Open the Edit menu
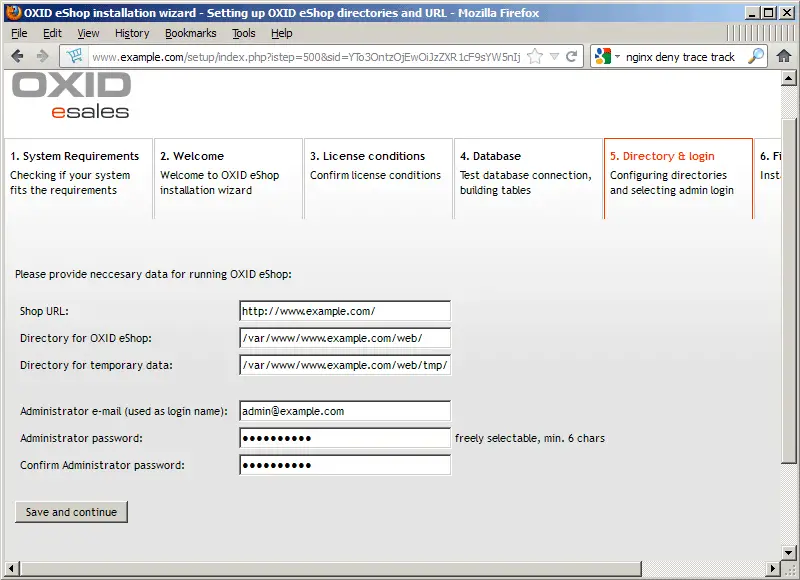800x580 pixels. pos(52,34)
